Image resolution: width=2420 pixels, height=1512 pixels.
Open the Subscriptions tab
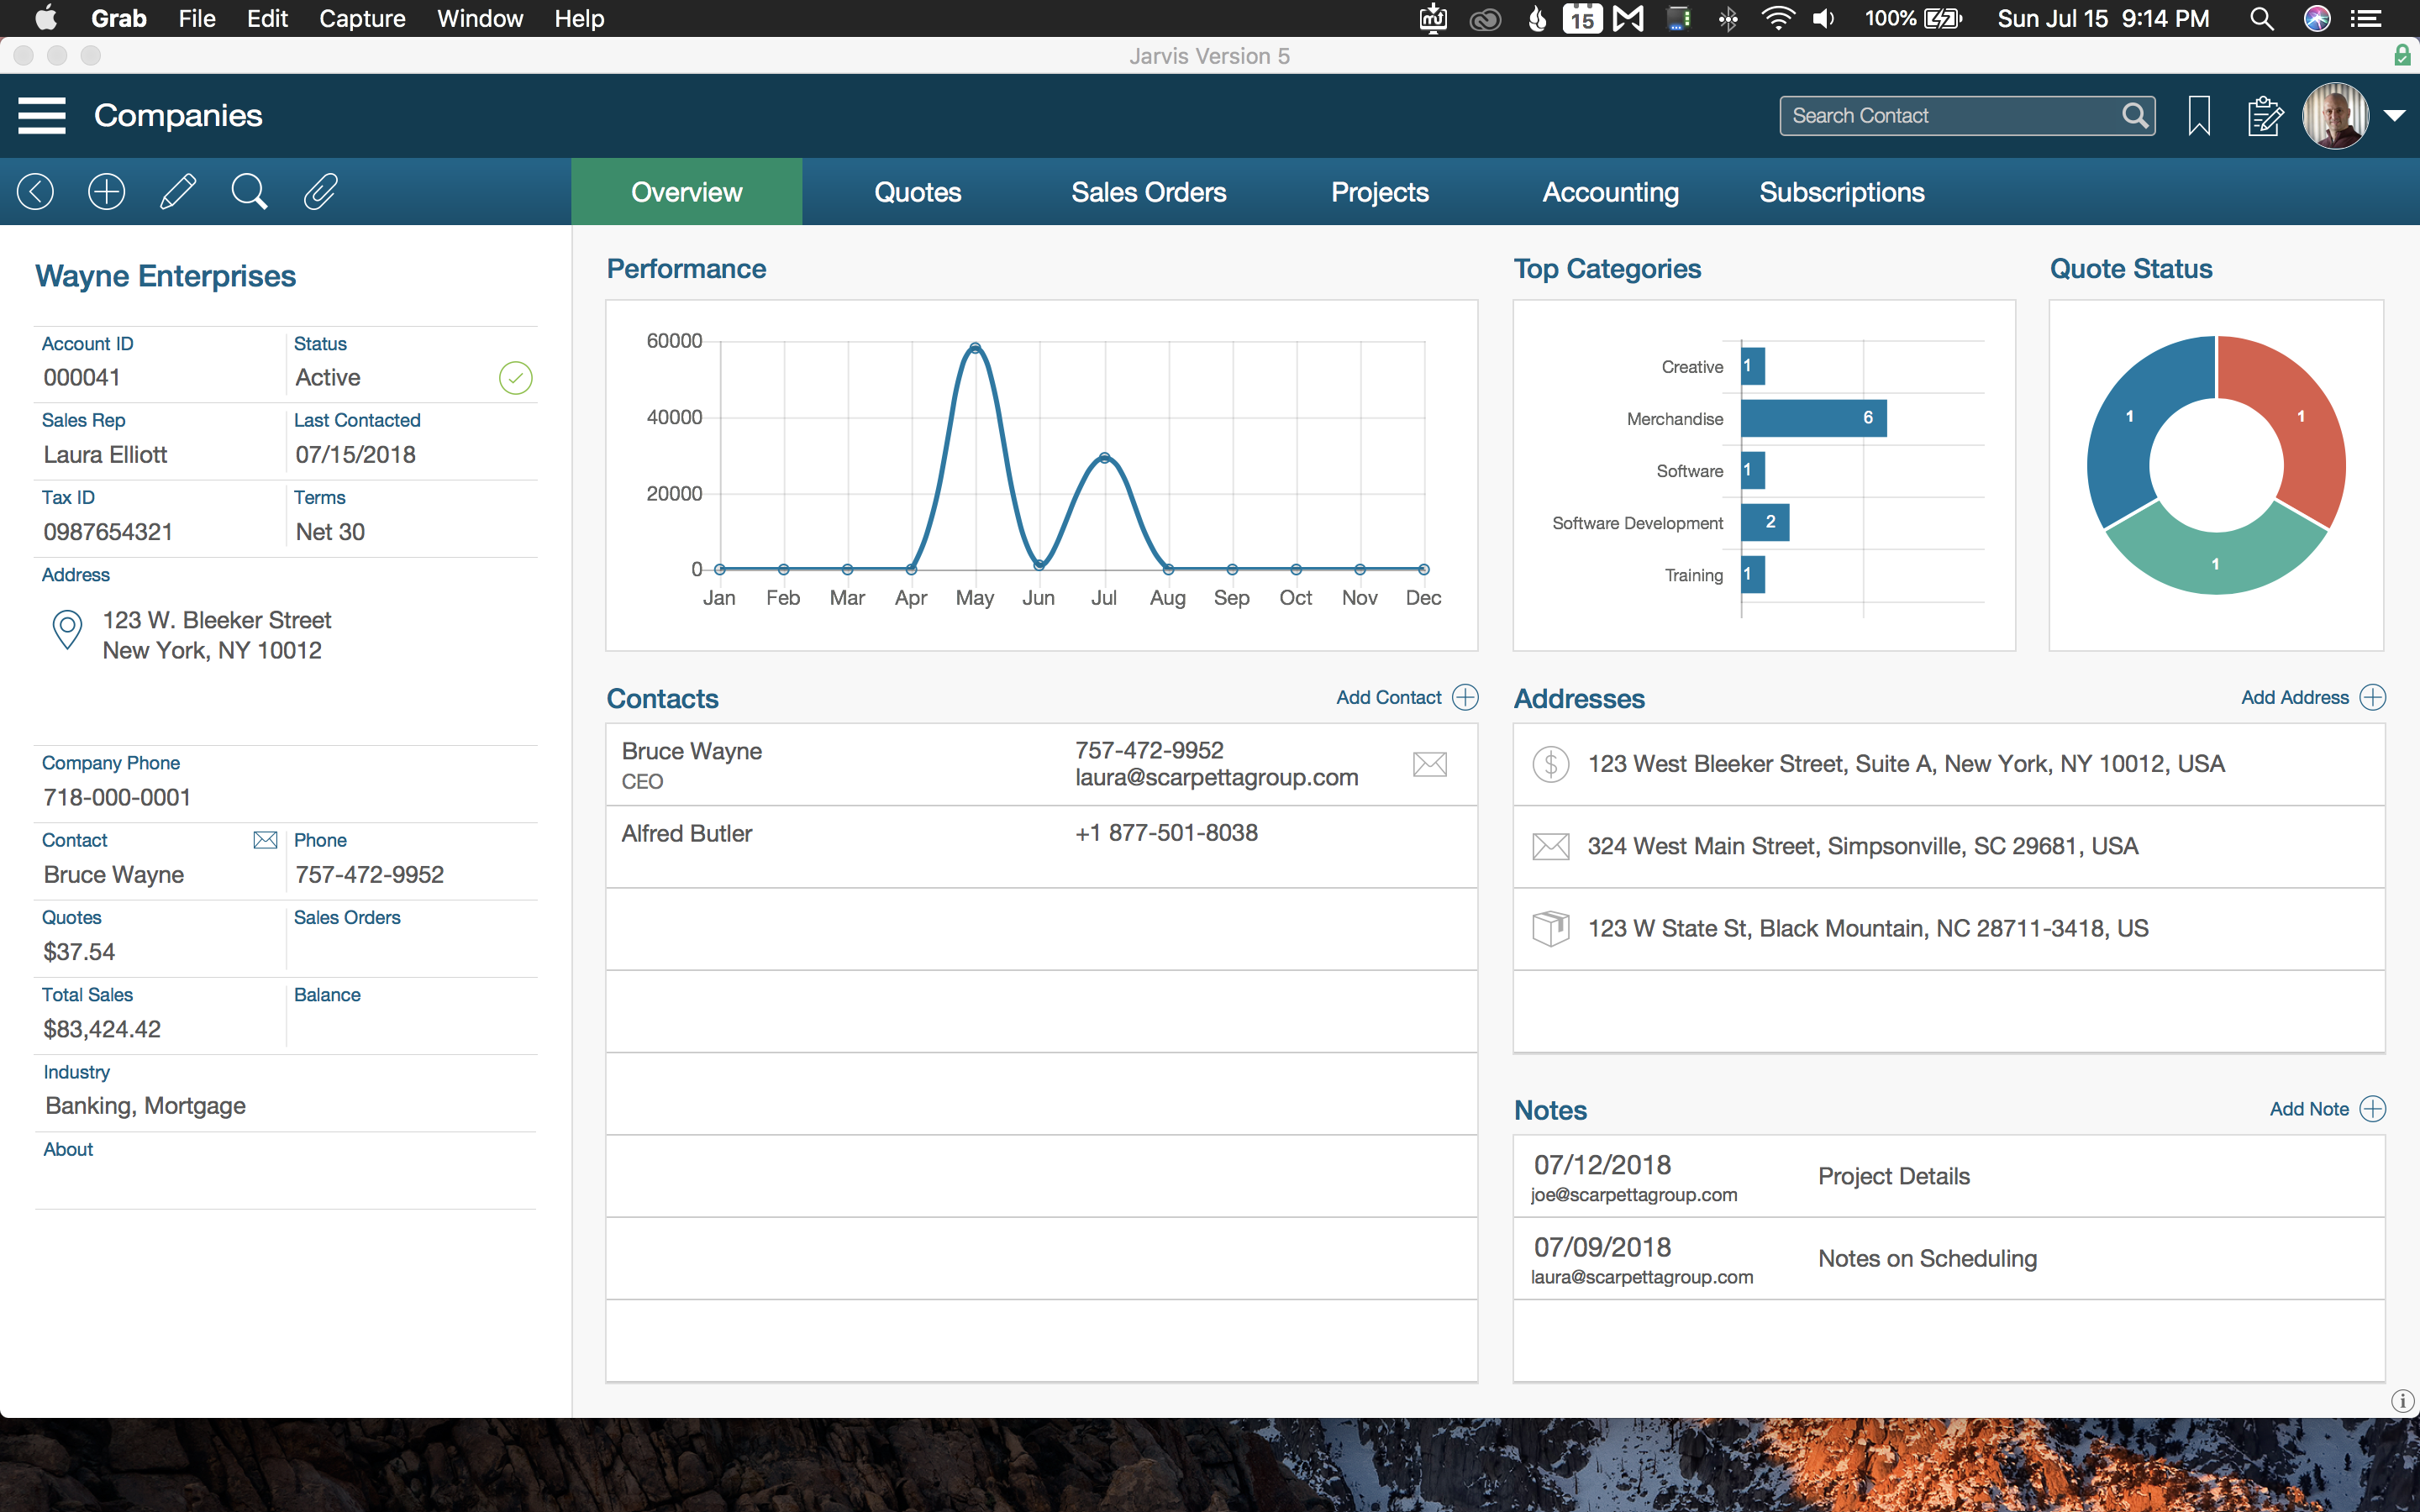pos(1842,192)
